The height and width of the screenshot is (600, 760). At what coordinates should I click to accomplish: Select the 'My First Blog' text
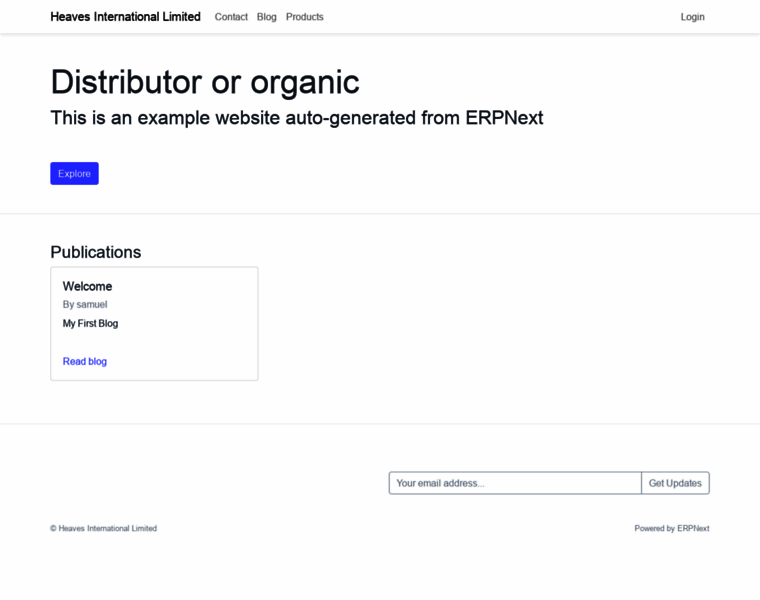(x=90, y=323)
